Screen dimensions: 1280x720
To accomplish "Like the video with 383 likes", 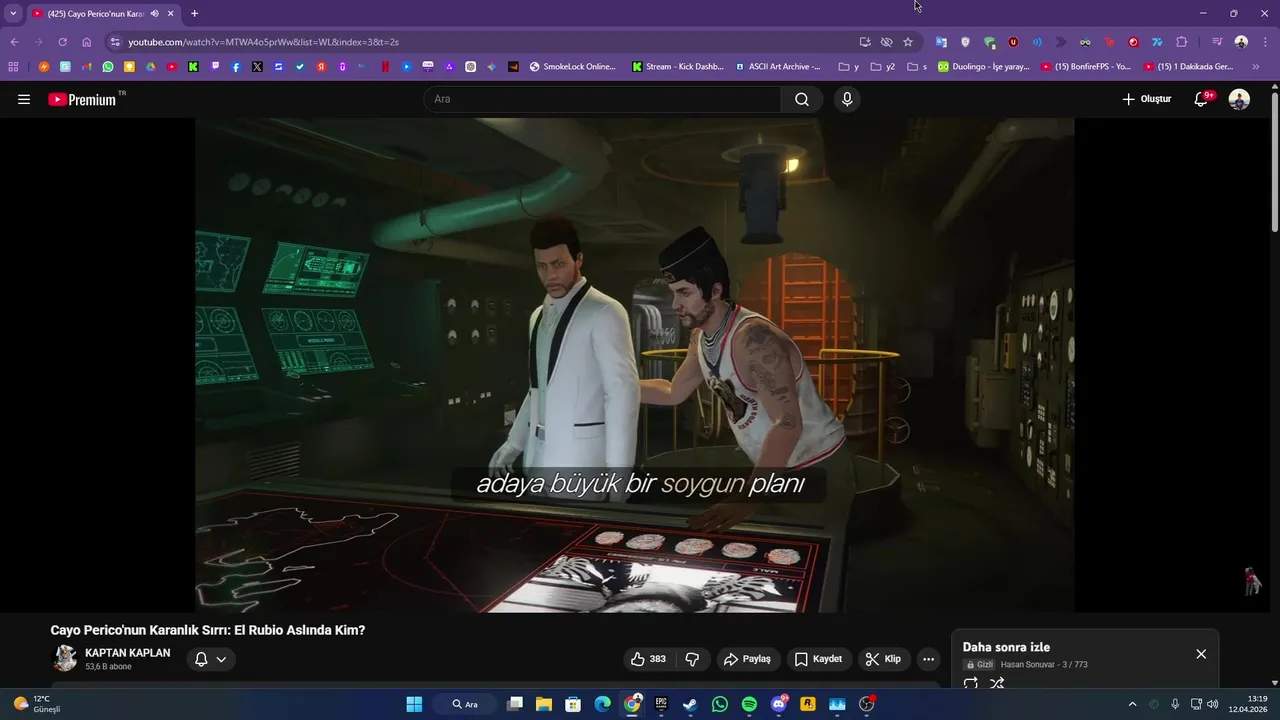I will [x=648, y=659].
